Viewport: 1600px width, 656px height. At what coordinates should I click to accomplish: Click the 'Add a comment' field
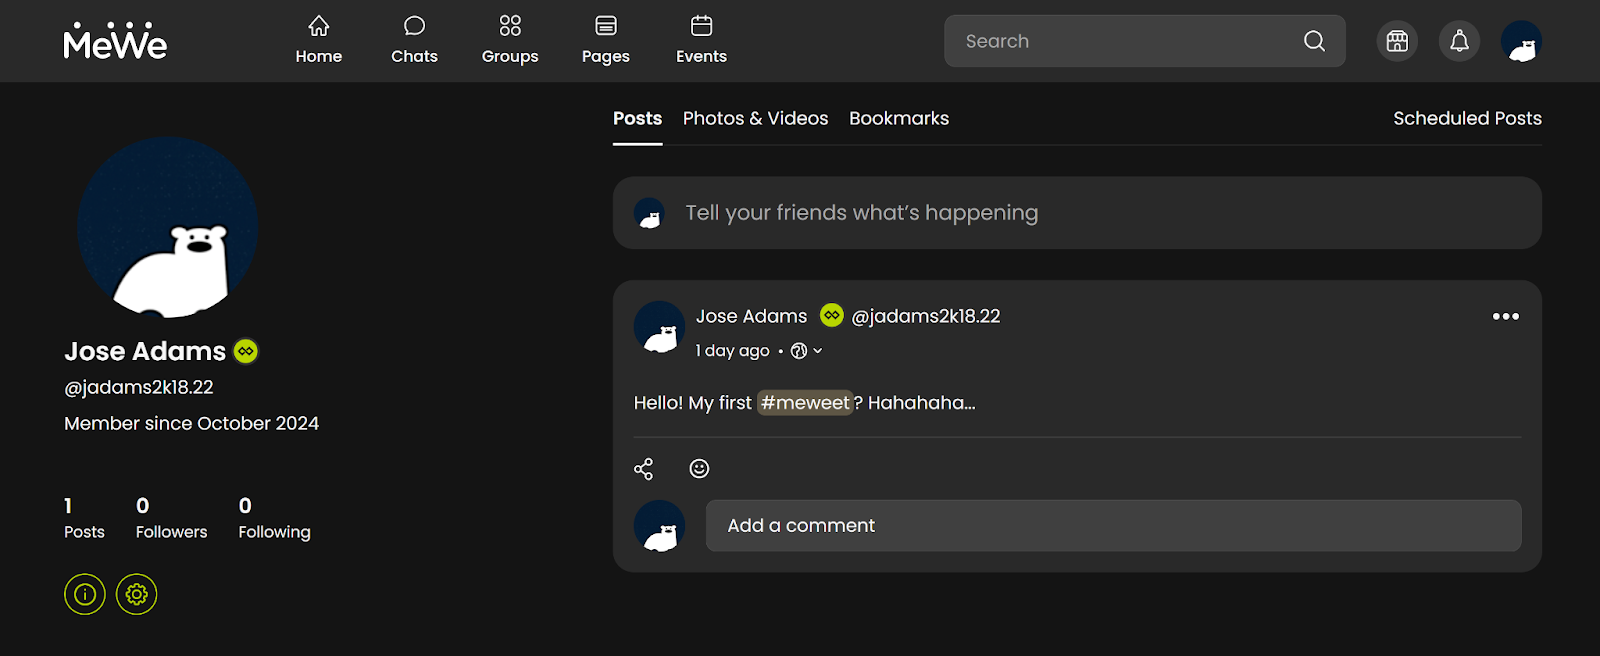coord(1113,526)
